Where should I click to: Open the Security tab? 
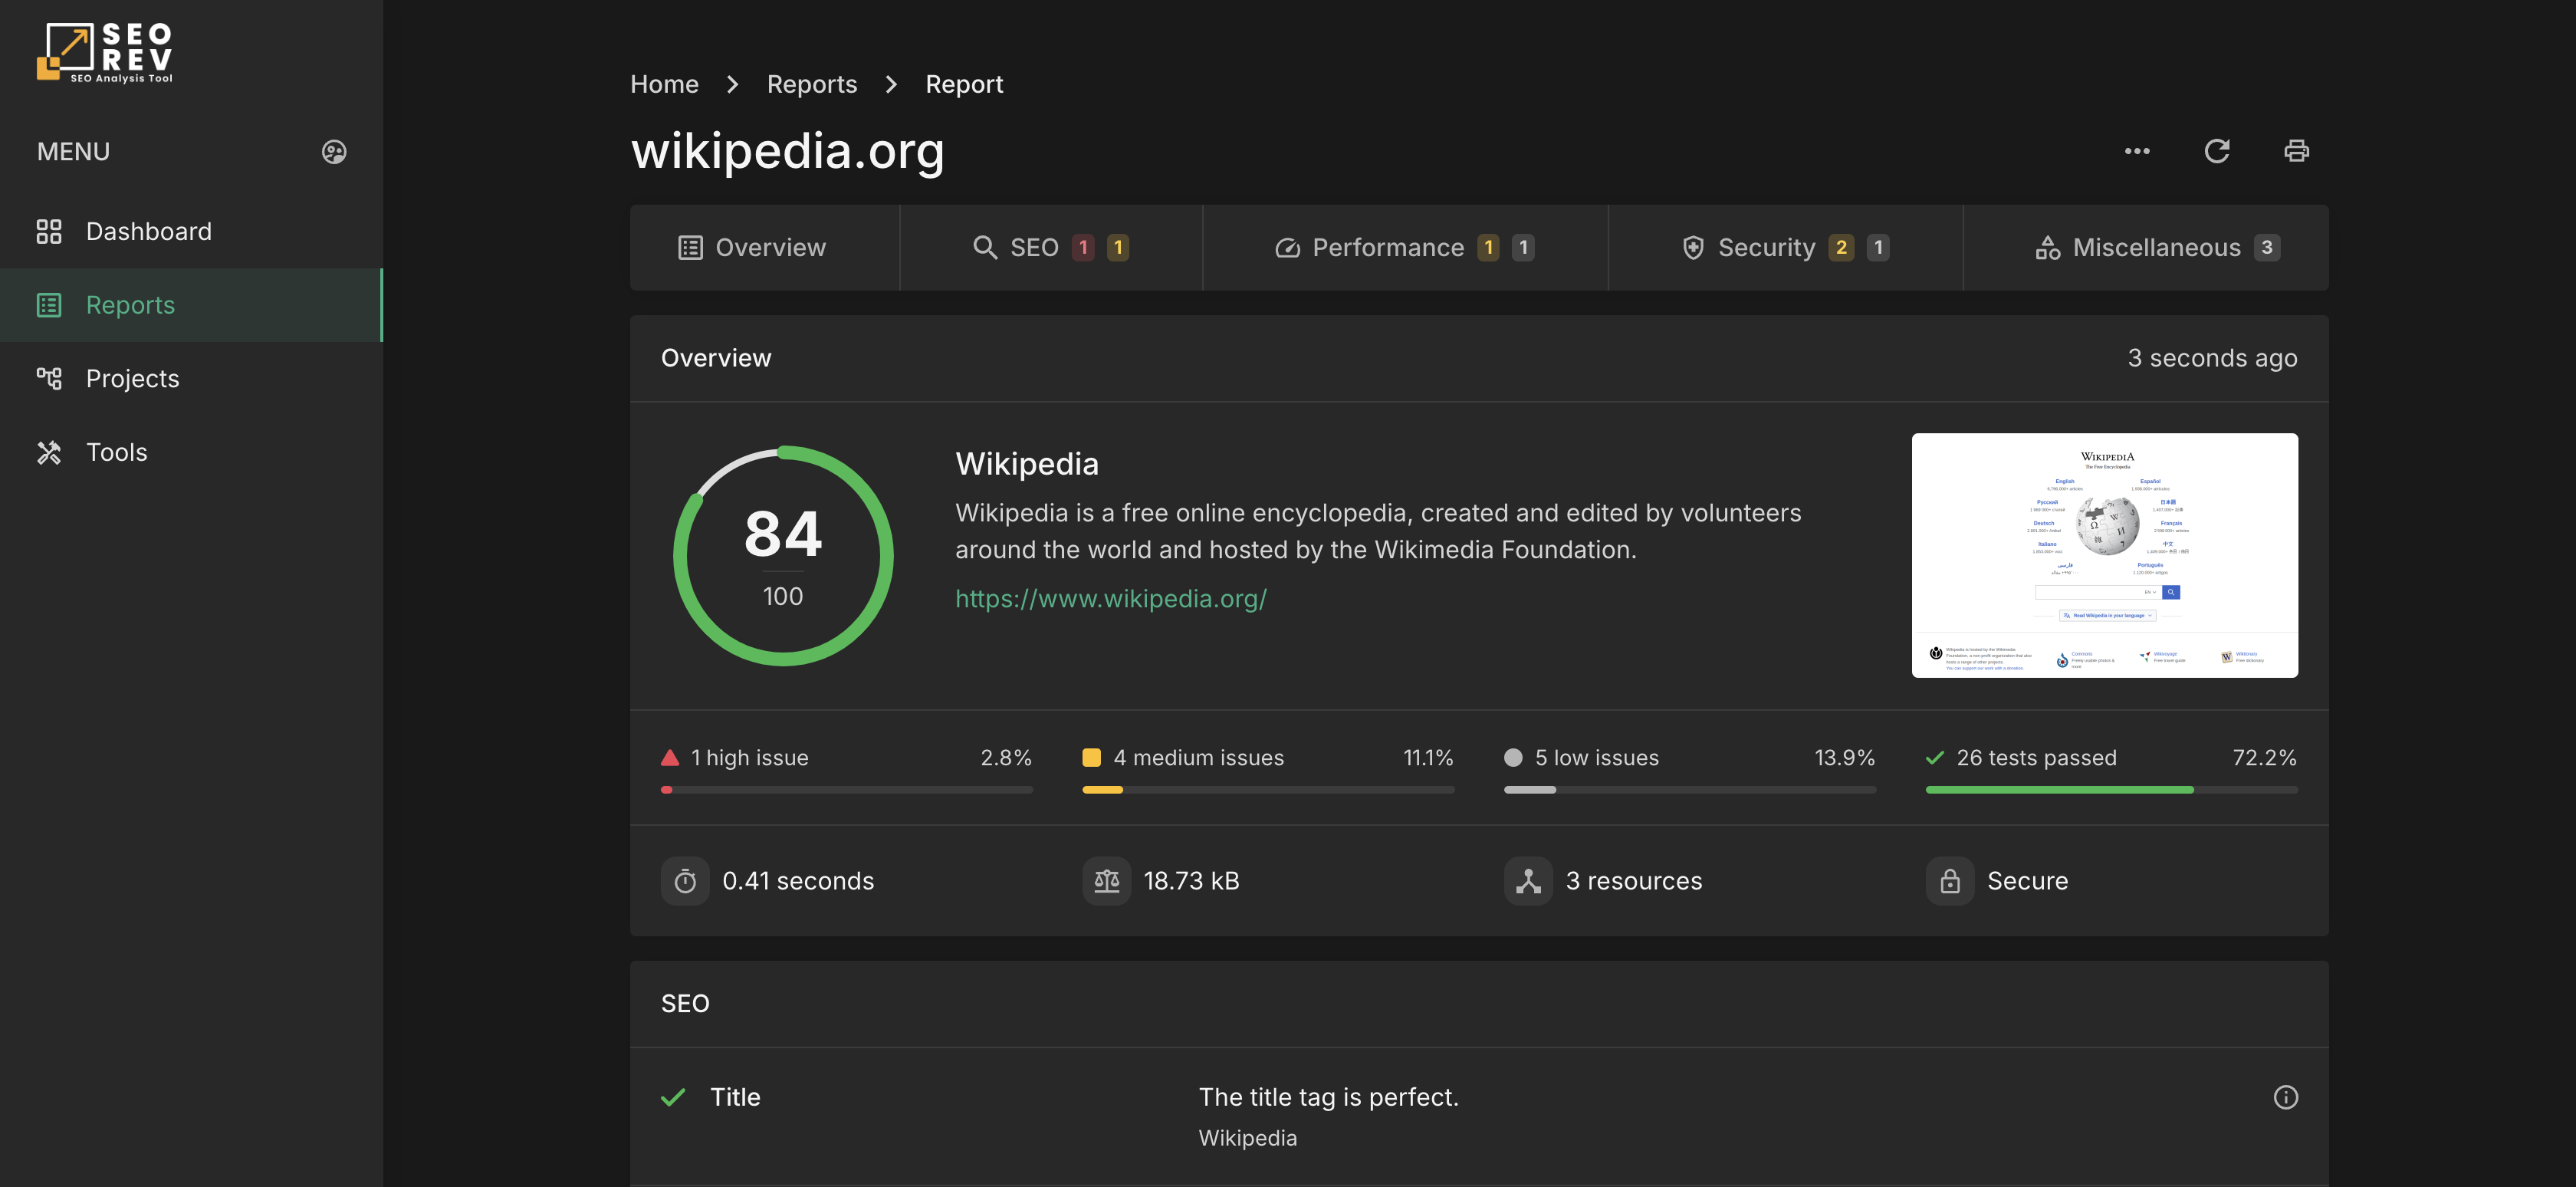click(x=1785, y=247)
